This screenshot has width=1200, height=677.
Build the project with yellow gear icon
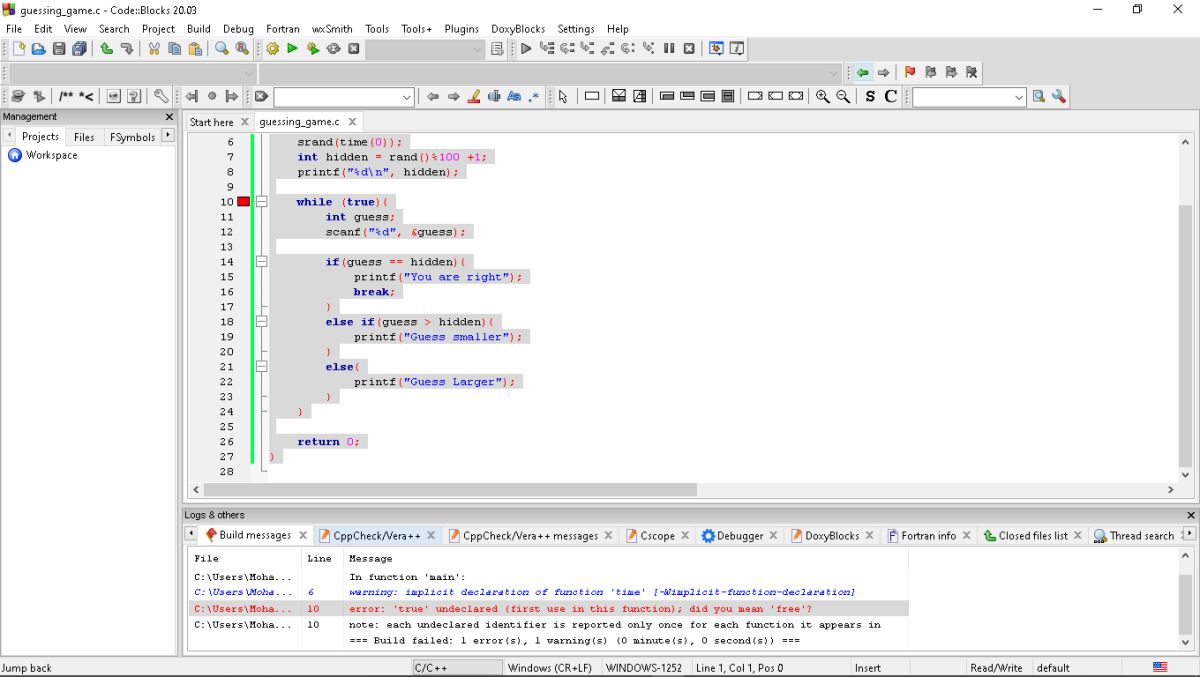click(273, 49)
